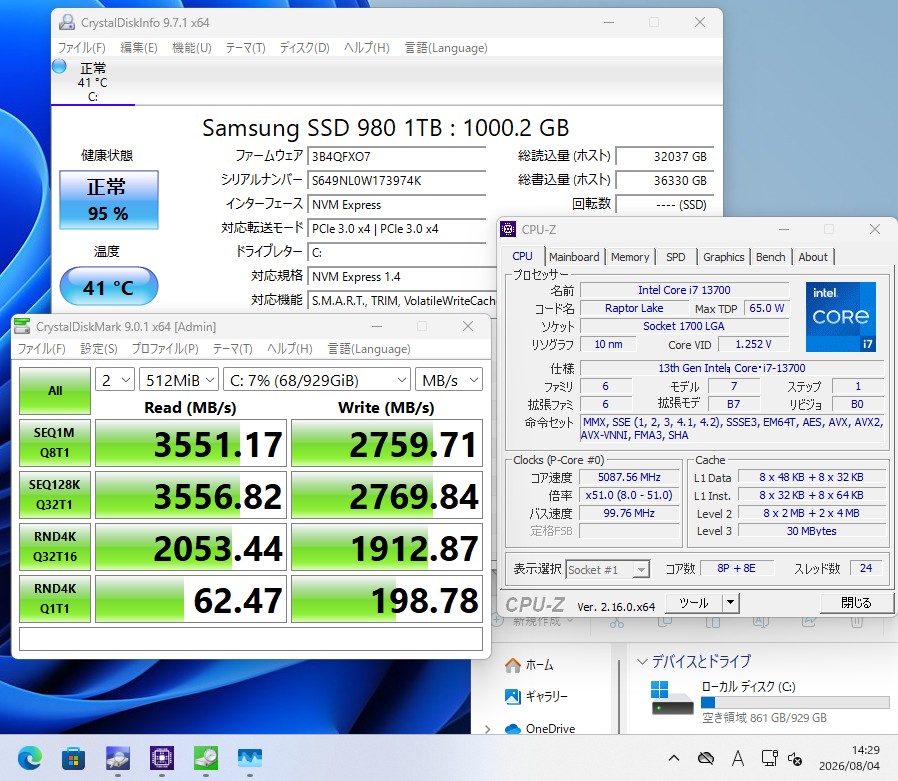
Task: Open the 512MiB test size dropdown
Action: click(x=179, y=380)
